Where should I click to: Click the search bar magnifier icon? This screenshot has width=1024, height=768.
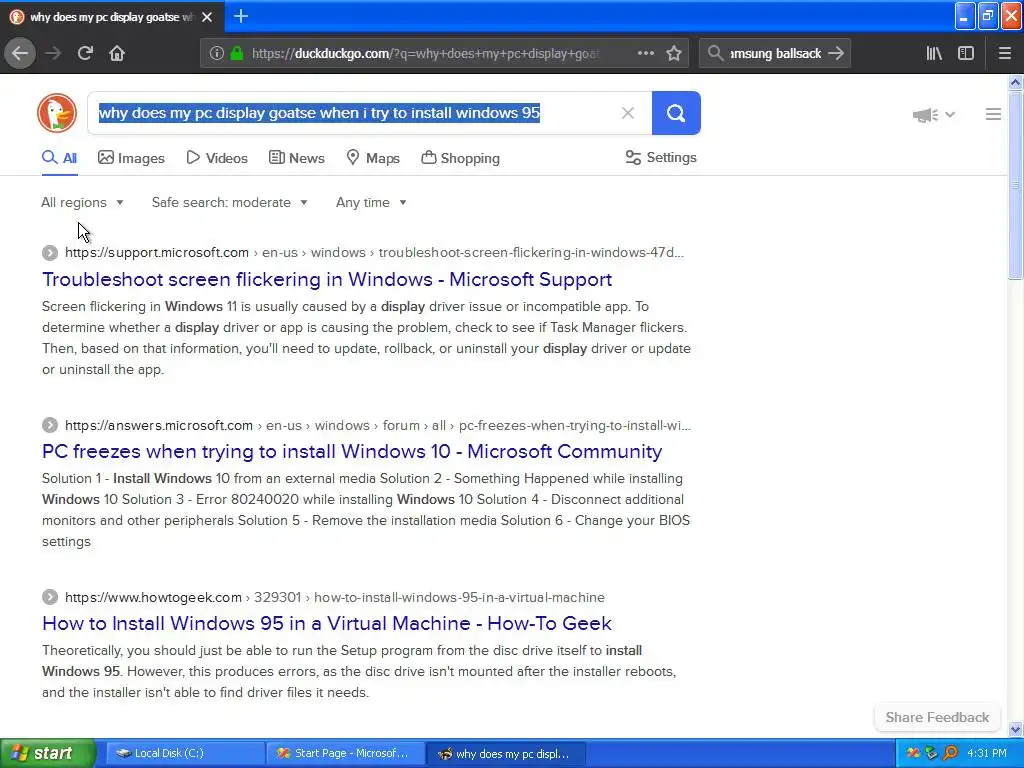click(x=715, y=53)
